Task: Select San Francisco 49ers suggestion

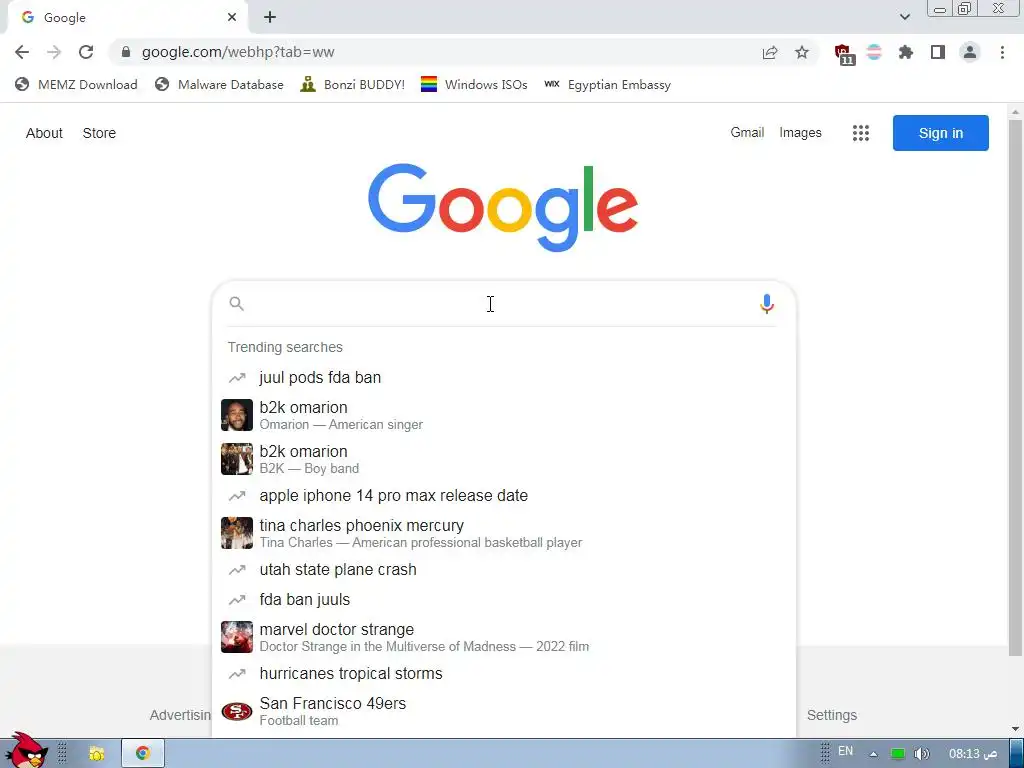Action: pos(504,711)
